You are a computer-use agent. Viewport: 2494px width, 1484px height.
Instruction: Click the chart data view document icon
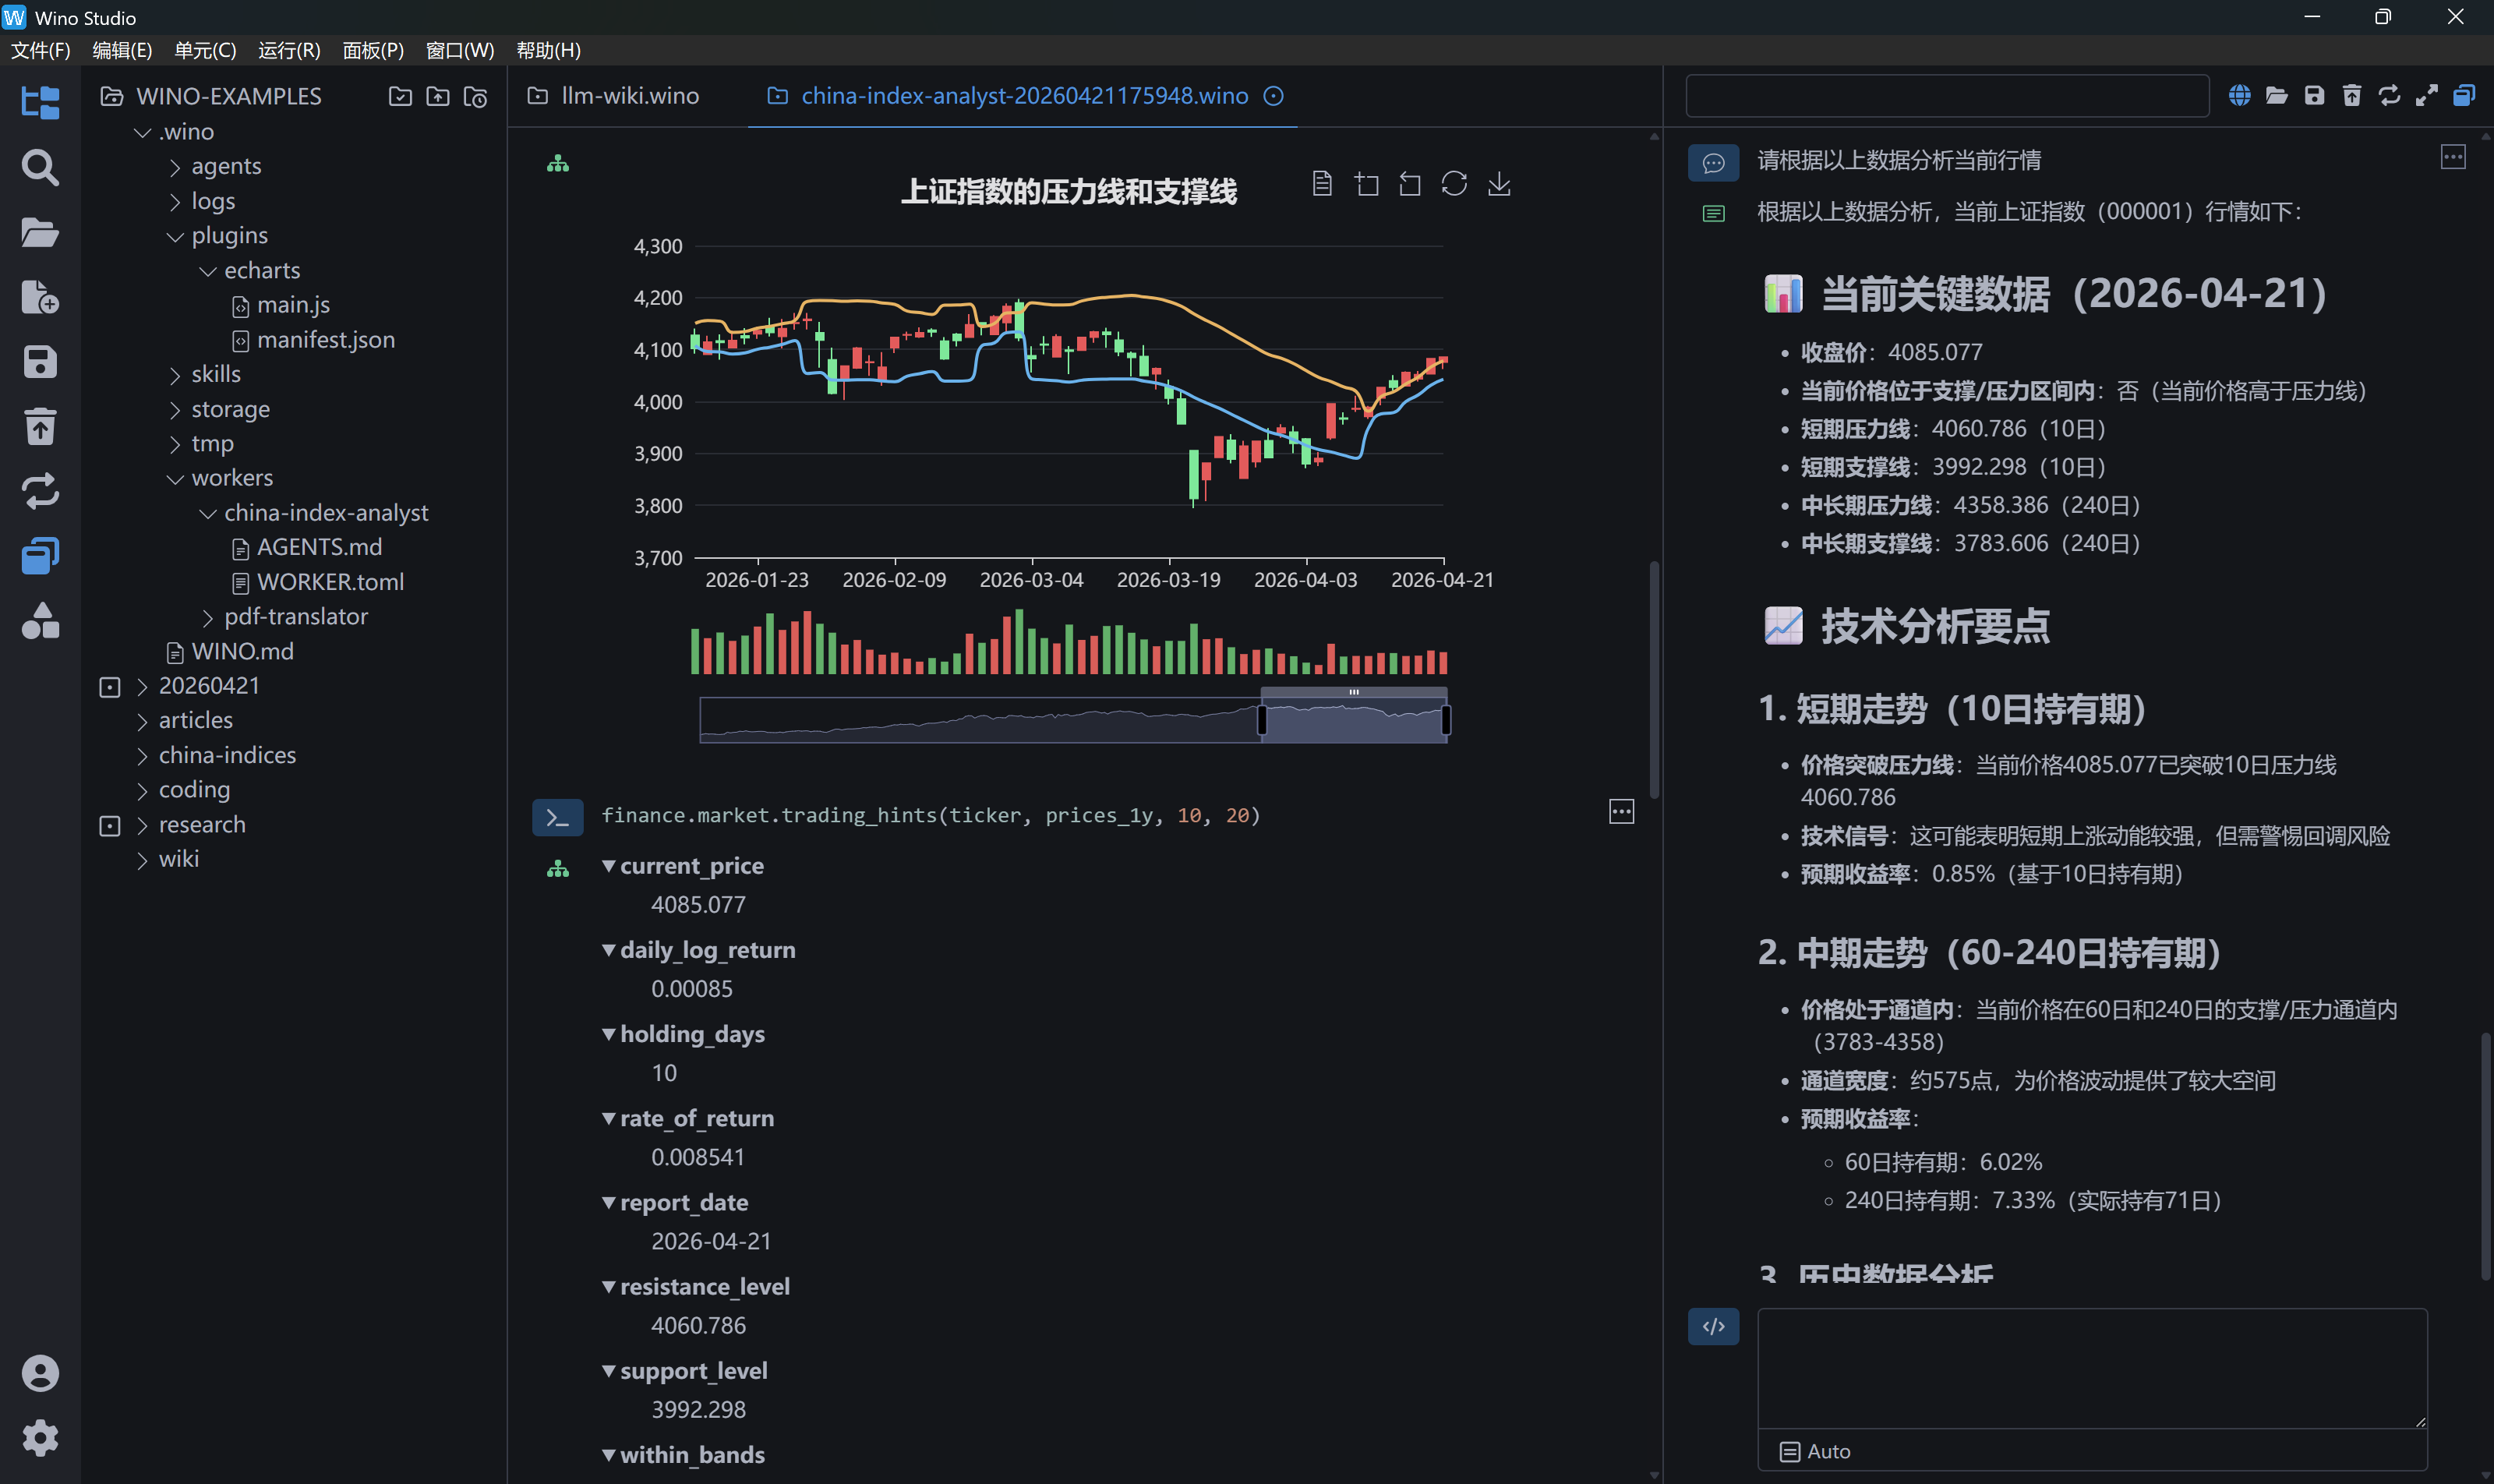(x=1321, y=184)
